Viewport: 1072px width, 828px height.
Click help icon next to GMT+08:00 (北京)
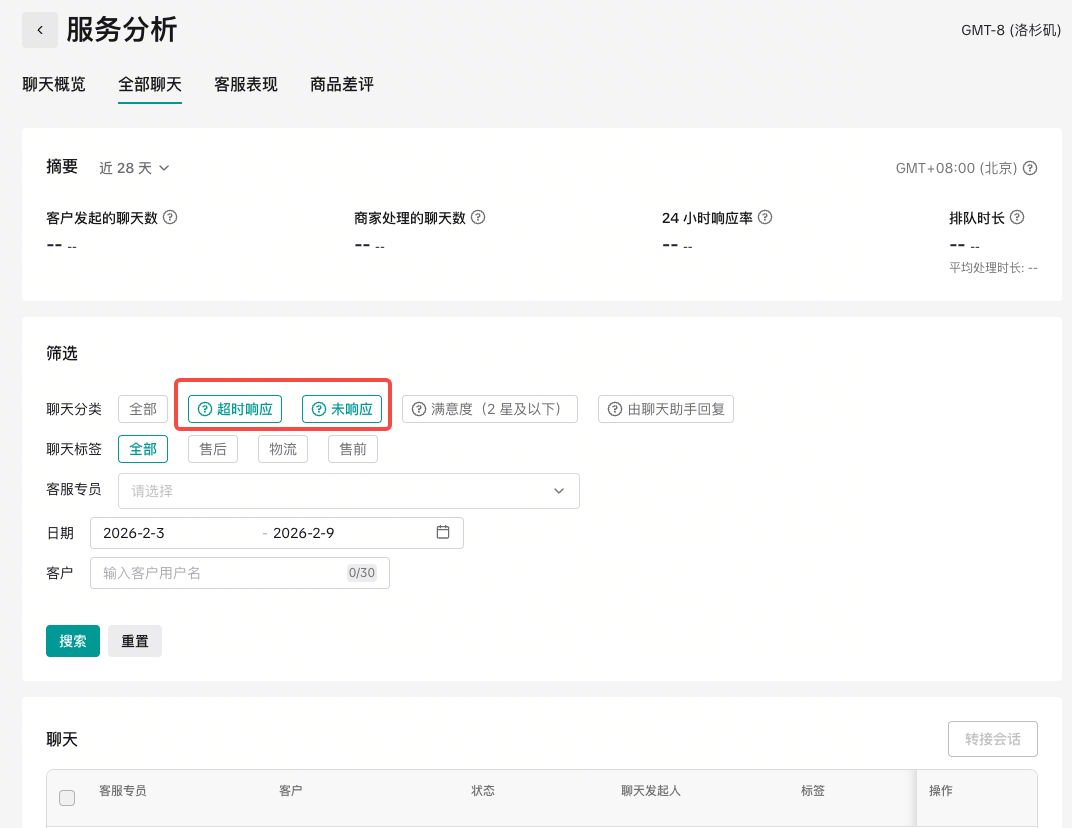point(1030,168)
